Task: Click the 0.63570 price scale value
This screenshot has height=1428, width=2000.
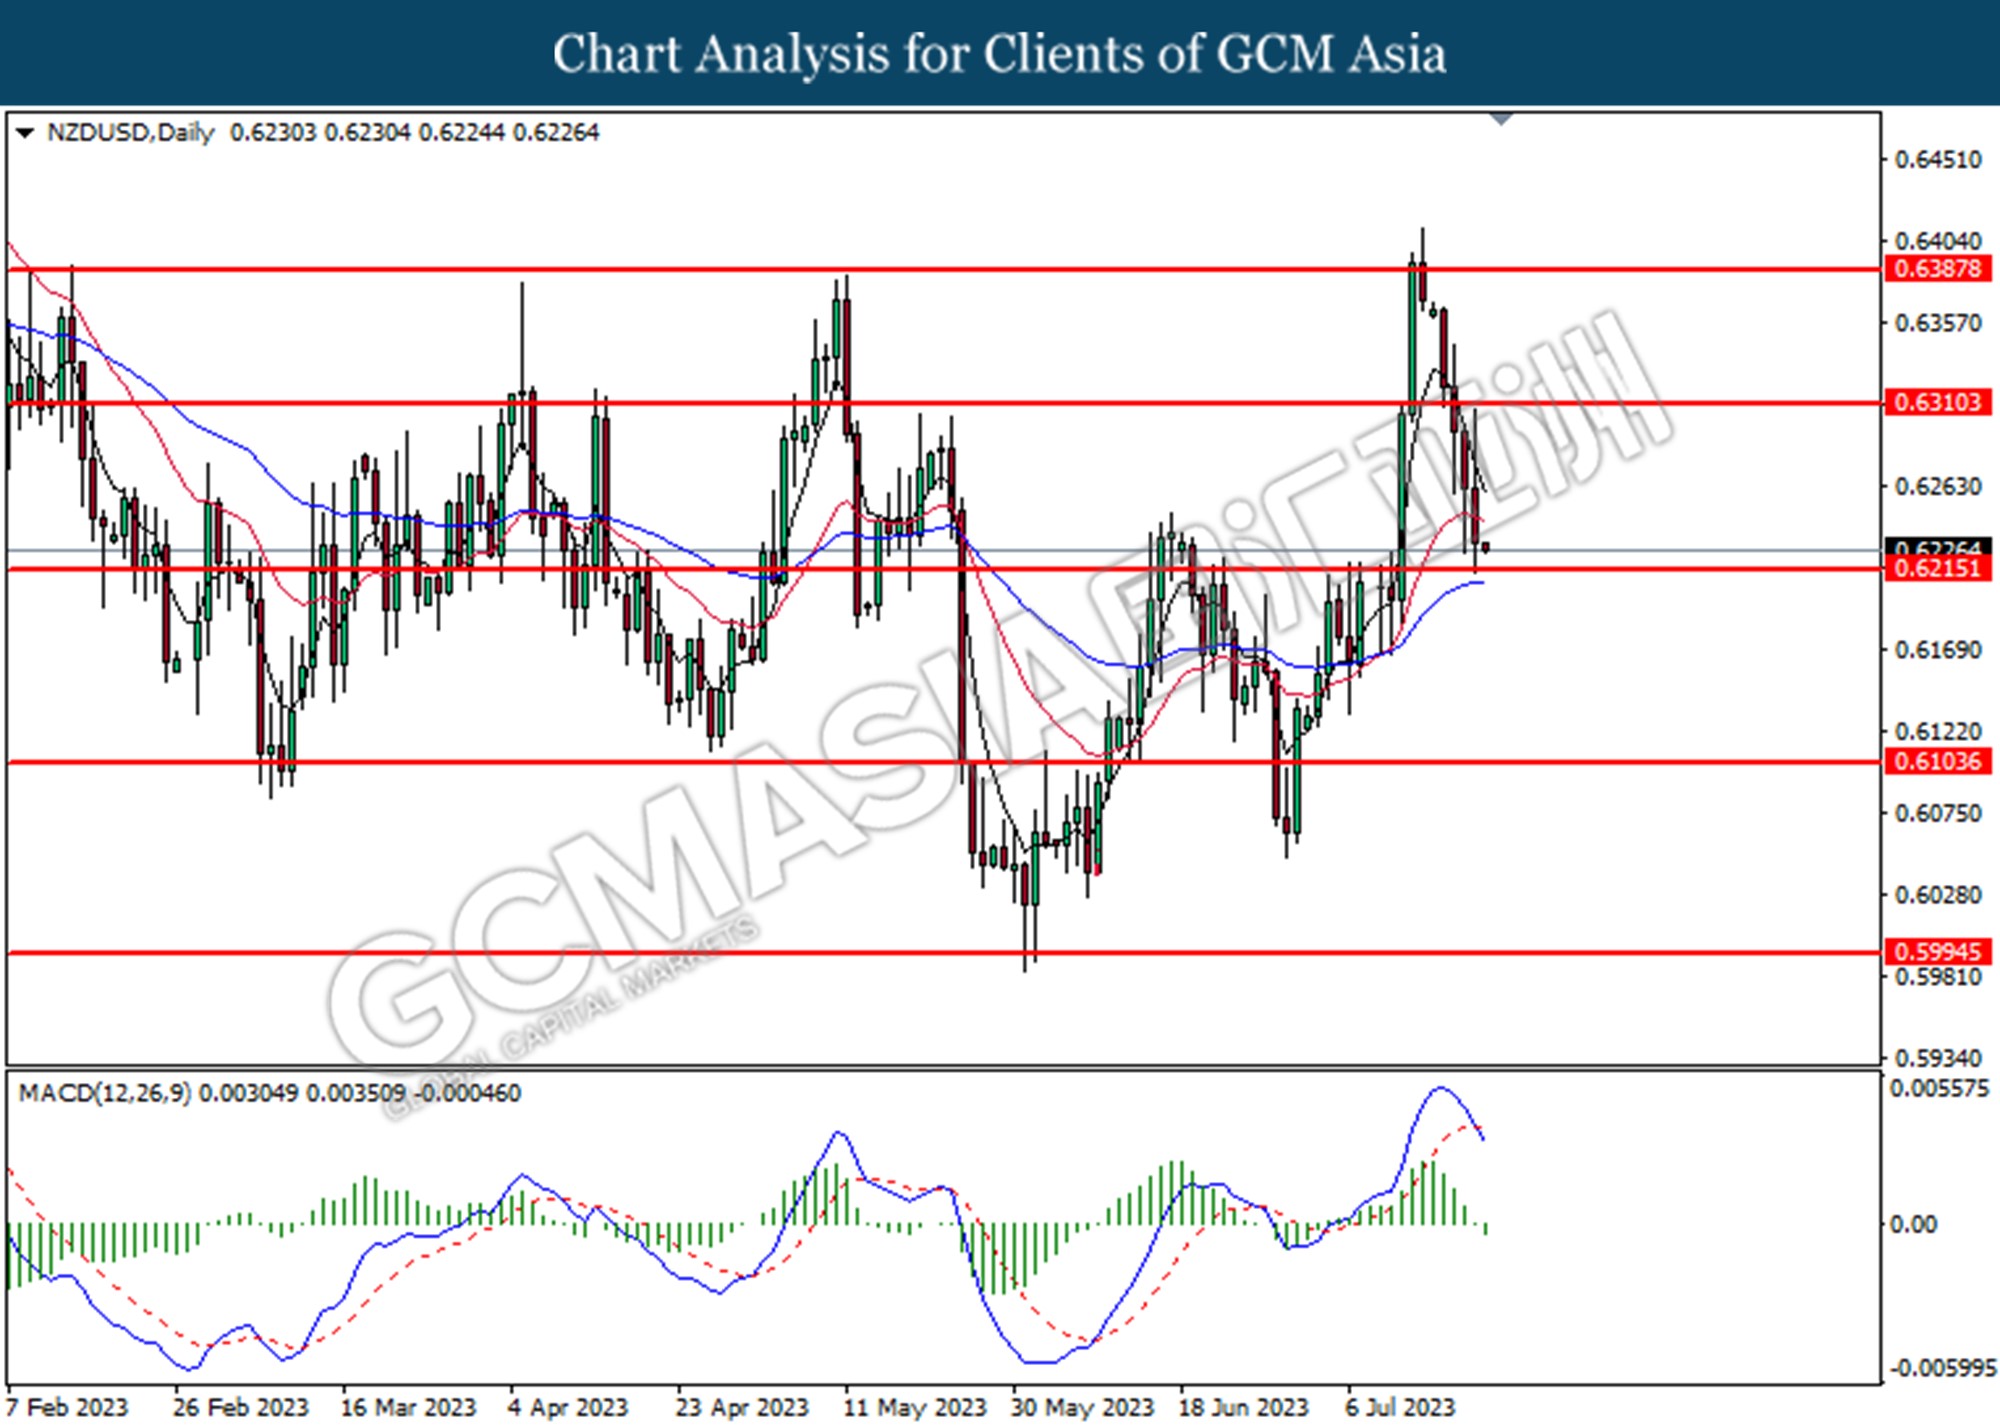Action: point(1938,323)
